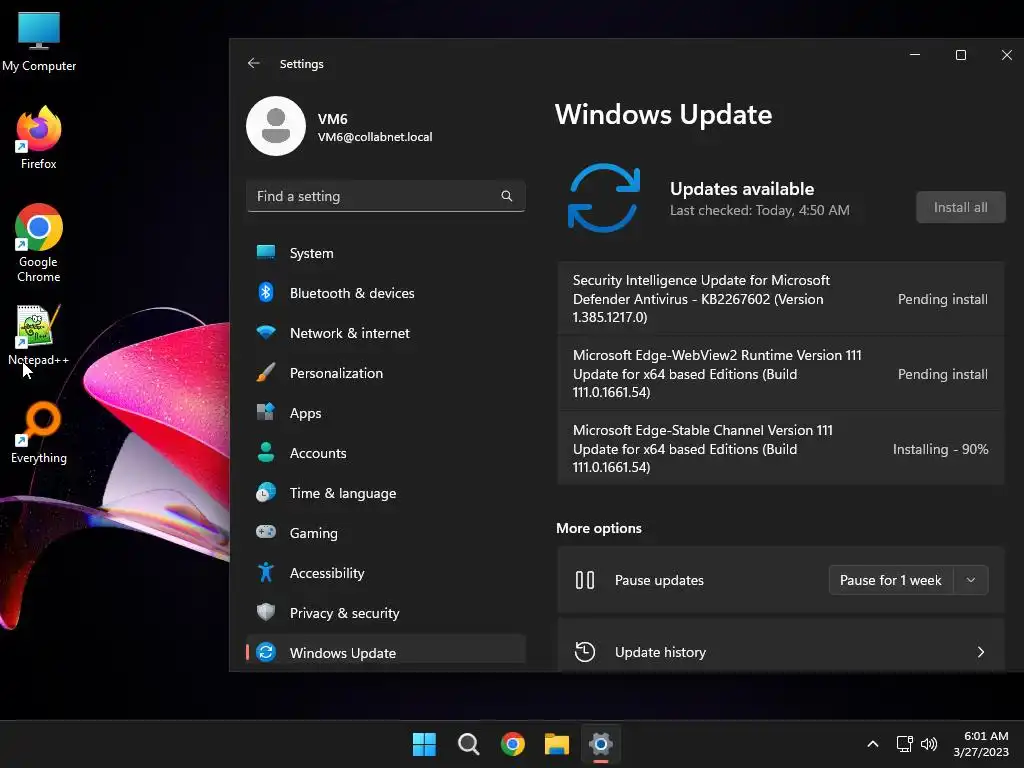
Task: Open the Update history chevron
Action: click(980, 652)
